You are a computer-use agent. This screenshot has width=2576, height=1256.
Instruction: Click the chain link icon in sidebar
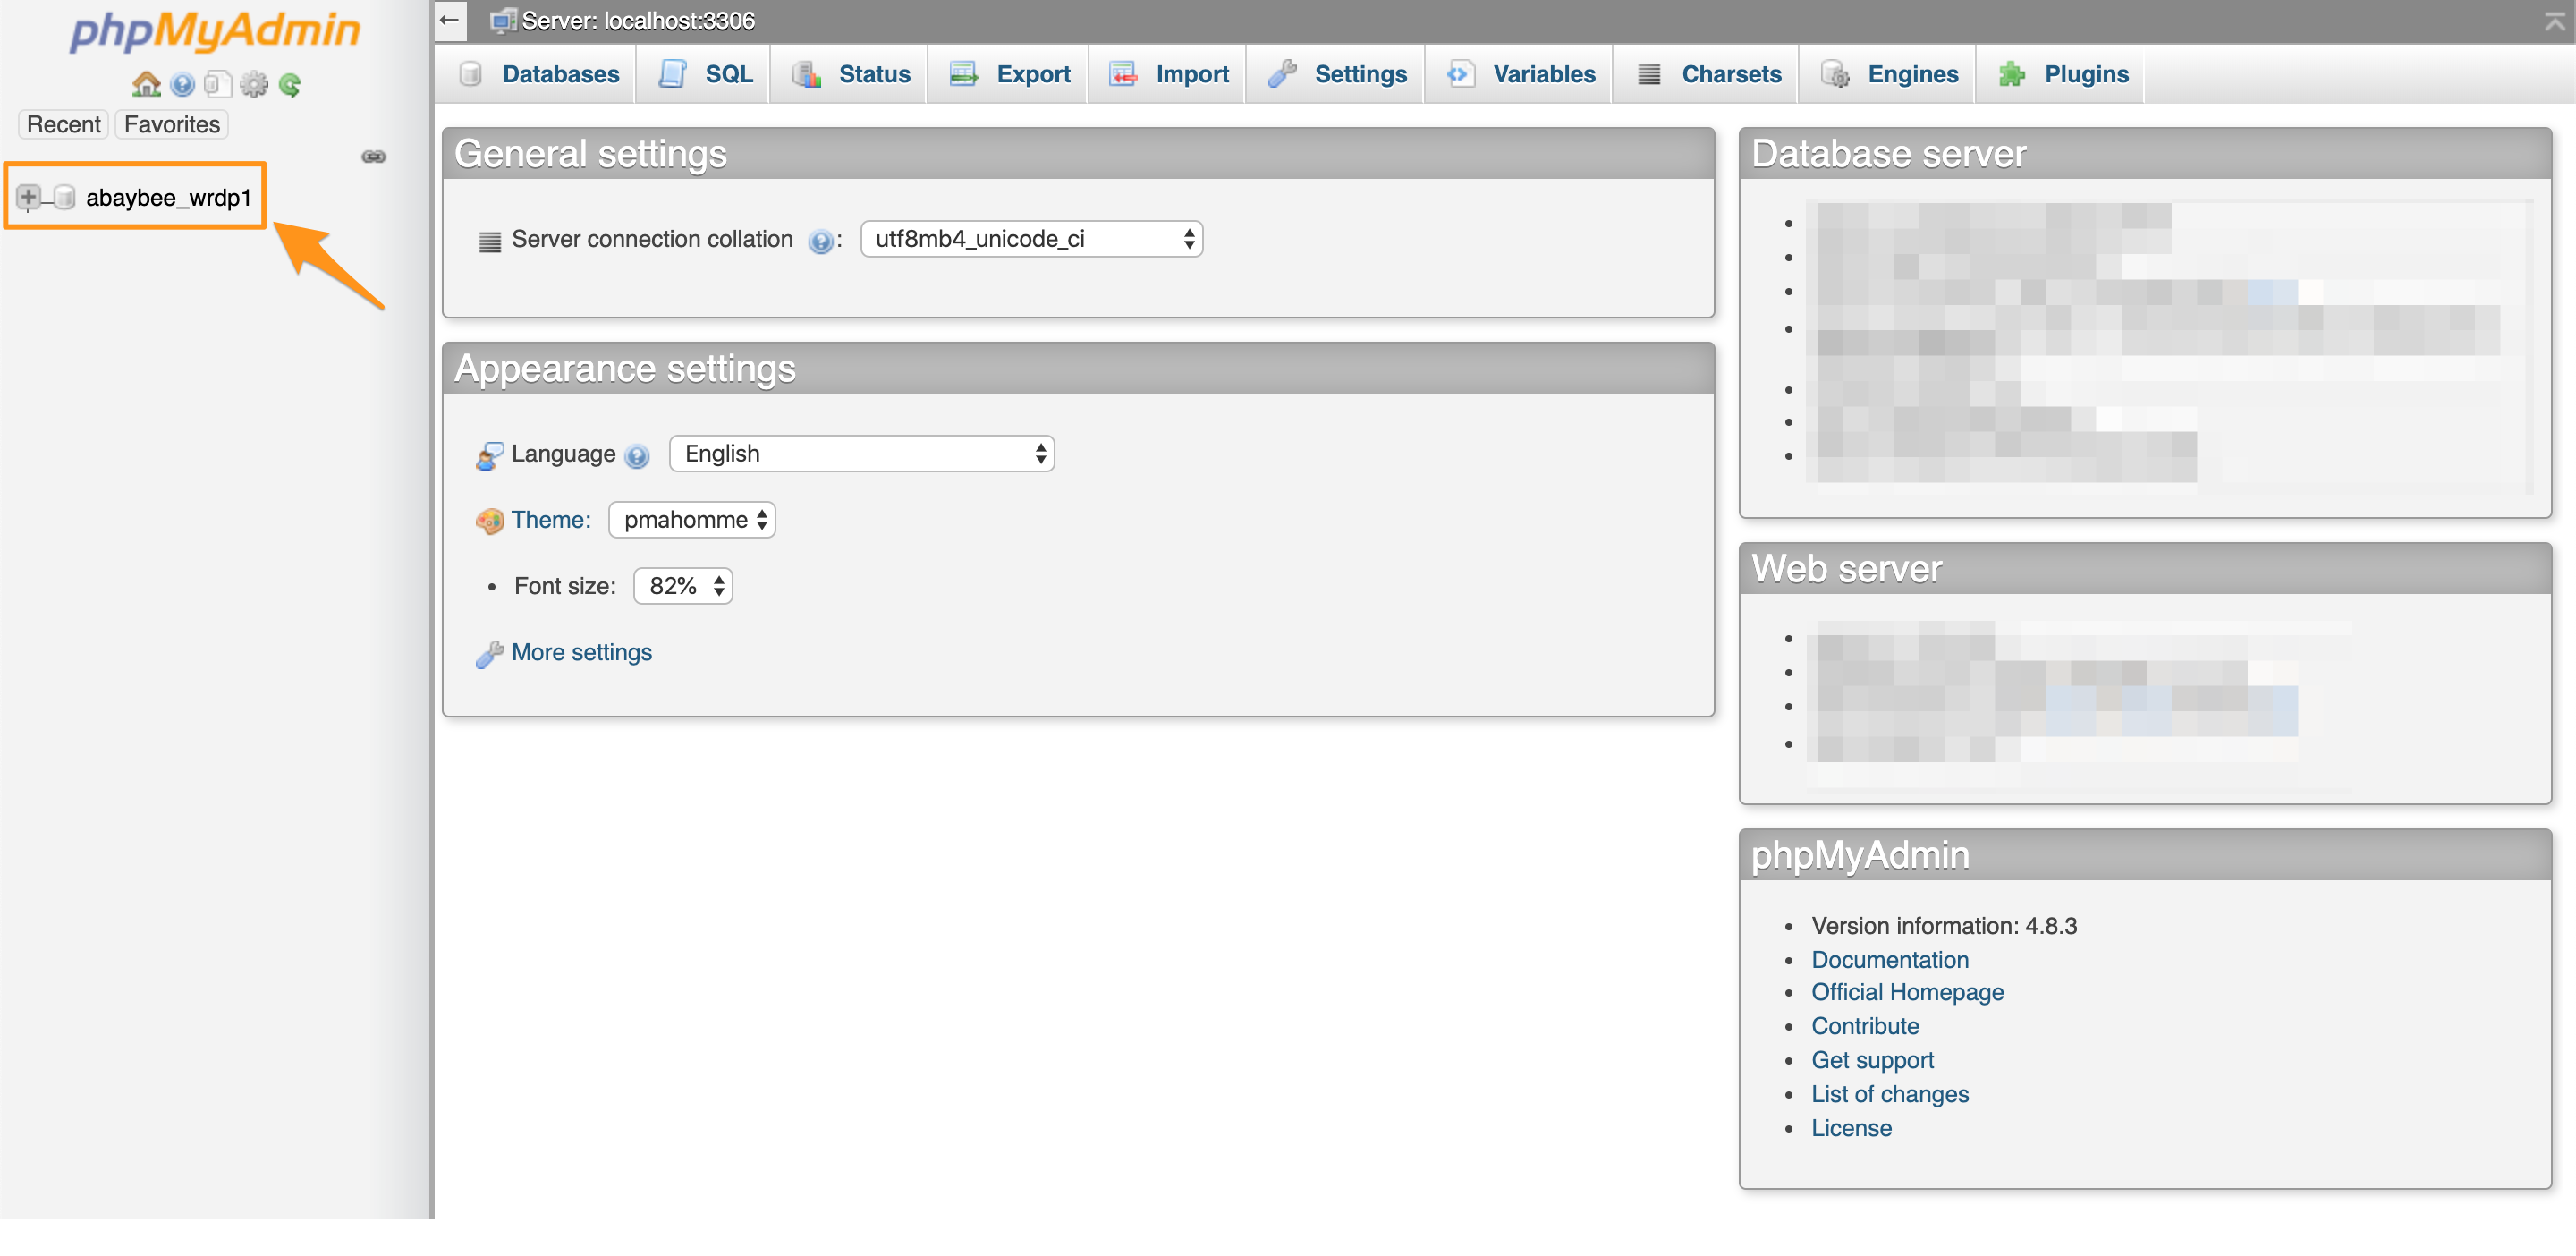[x=373, y=157]
